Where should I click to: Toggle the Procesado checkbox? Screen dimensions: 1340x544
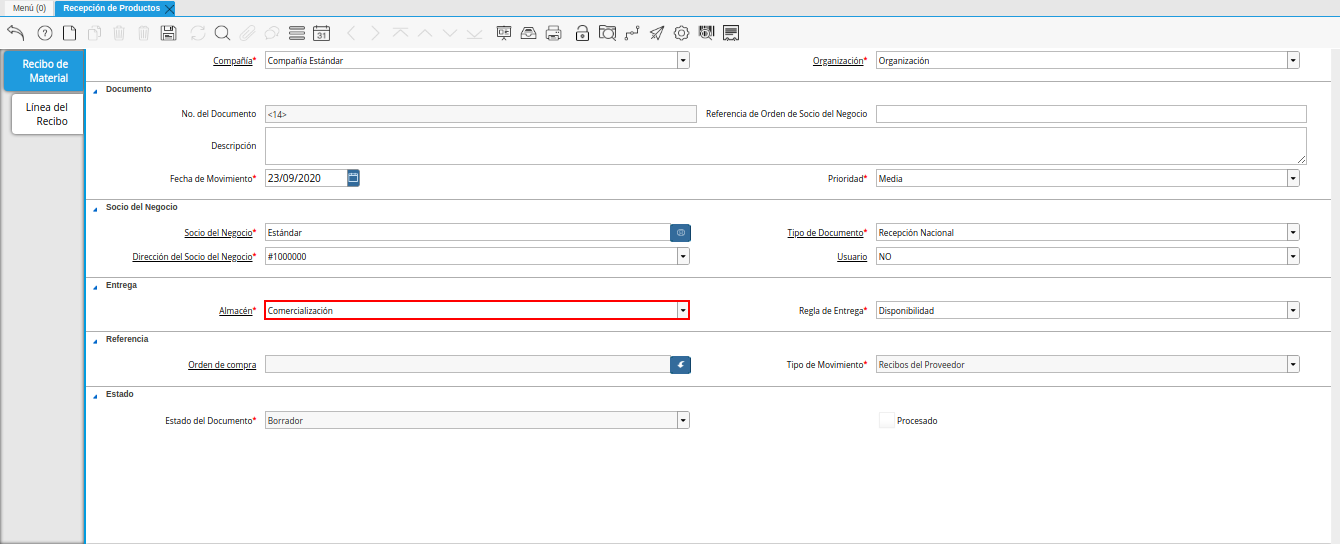coord(886,421)
